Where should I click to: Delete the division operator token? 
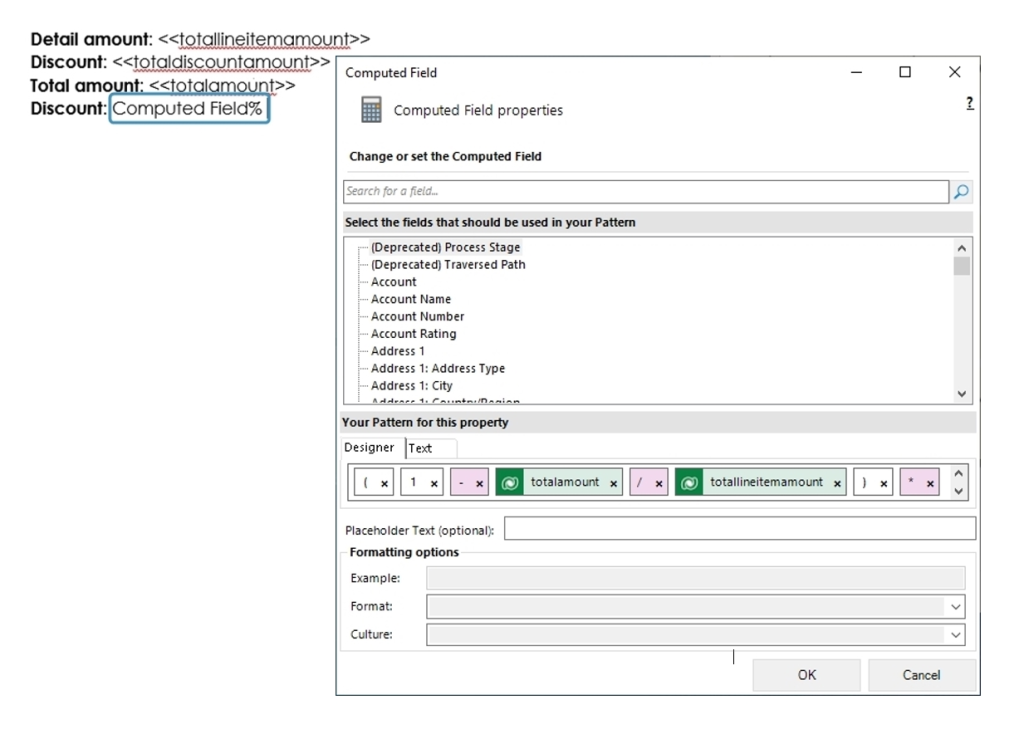[659, 484]
